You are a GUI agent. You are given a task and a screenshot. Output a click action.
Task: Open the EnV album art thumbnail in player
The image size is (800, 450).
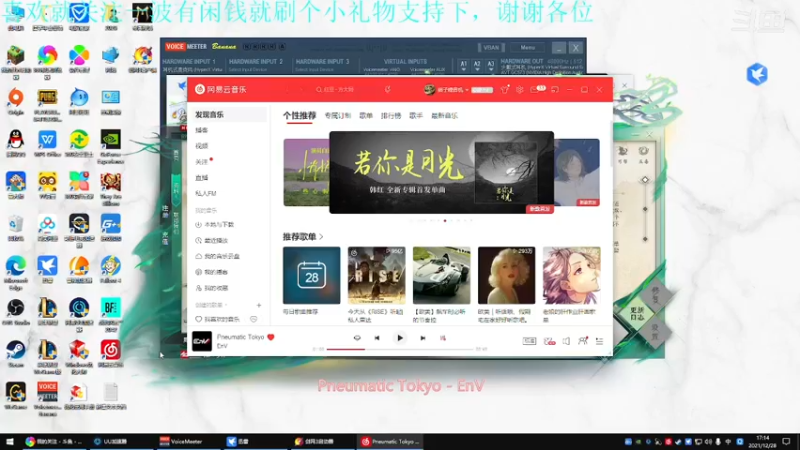tap(202, 341)
